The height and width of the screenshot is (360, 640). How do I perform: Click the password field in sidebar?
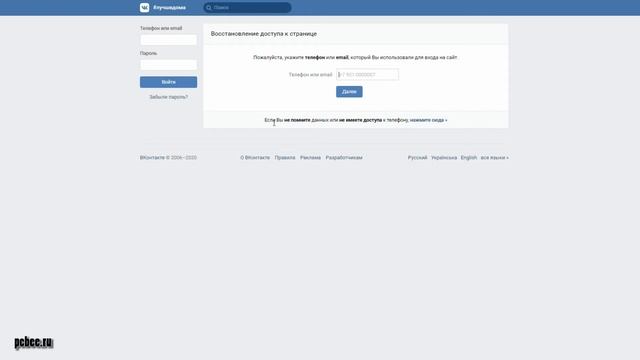tap(169, 64)
